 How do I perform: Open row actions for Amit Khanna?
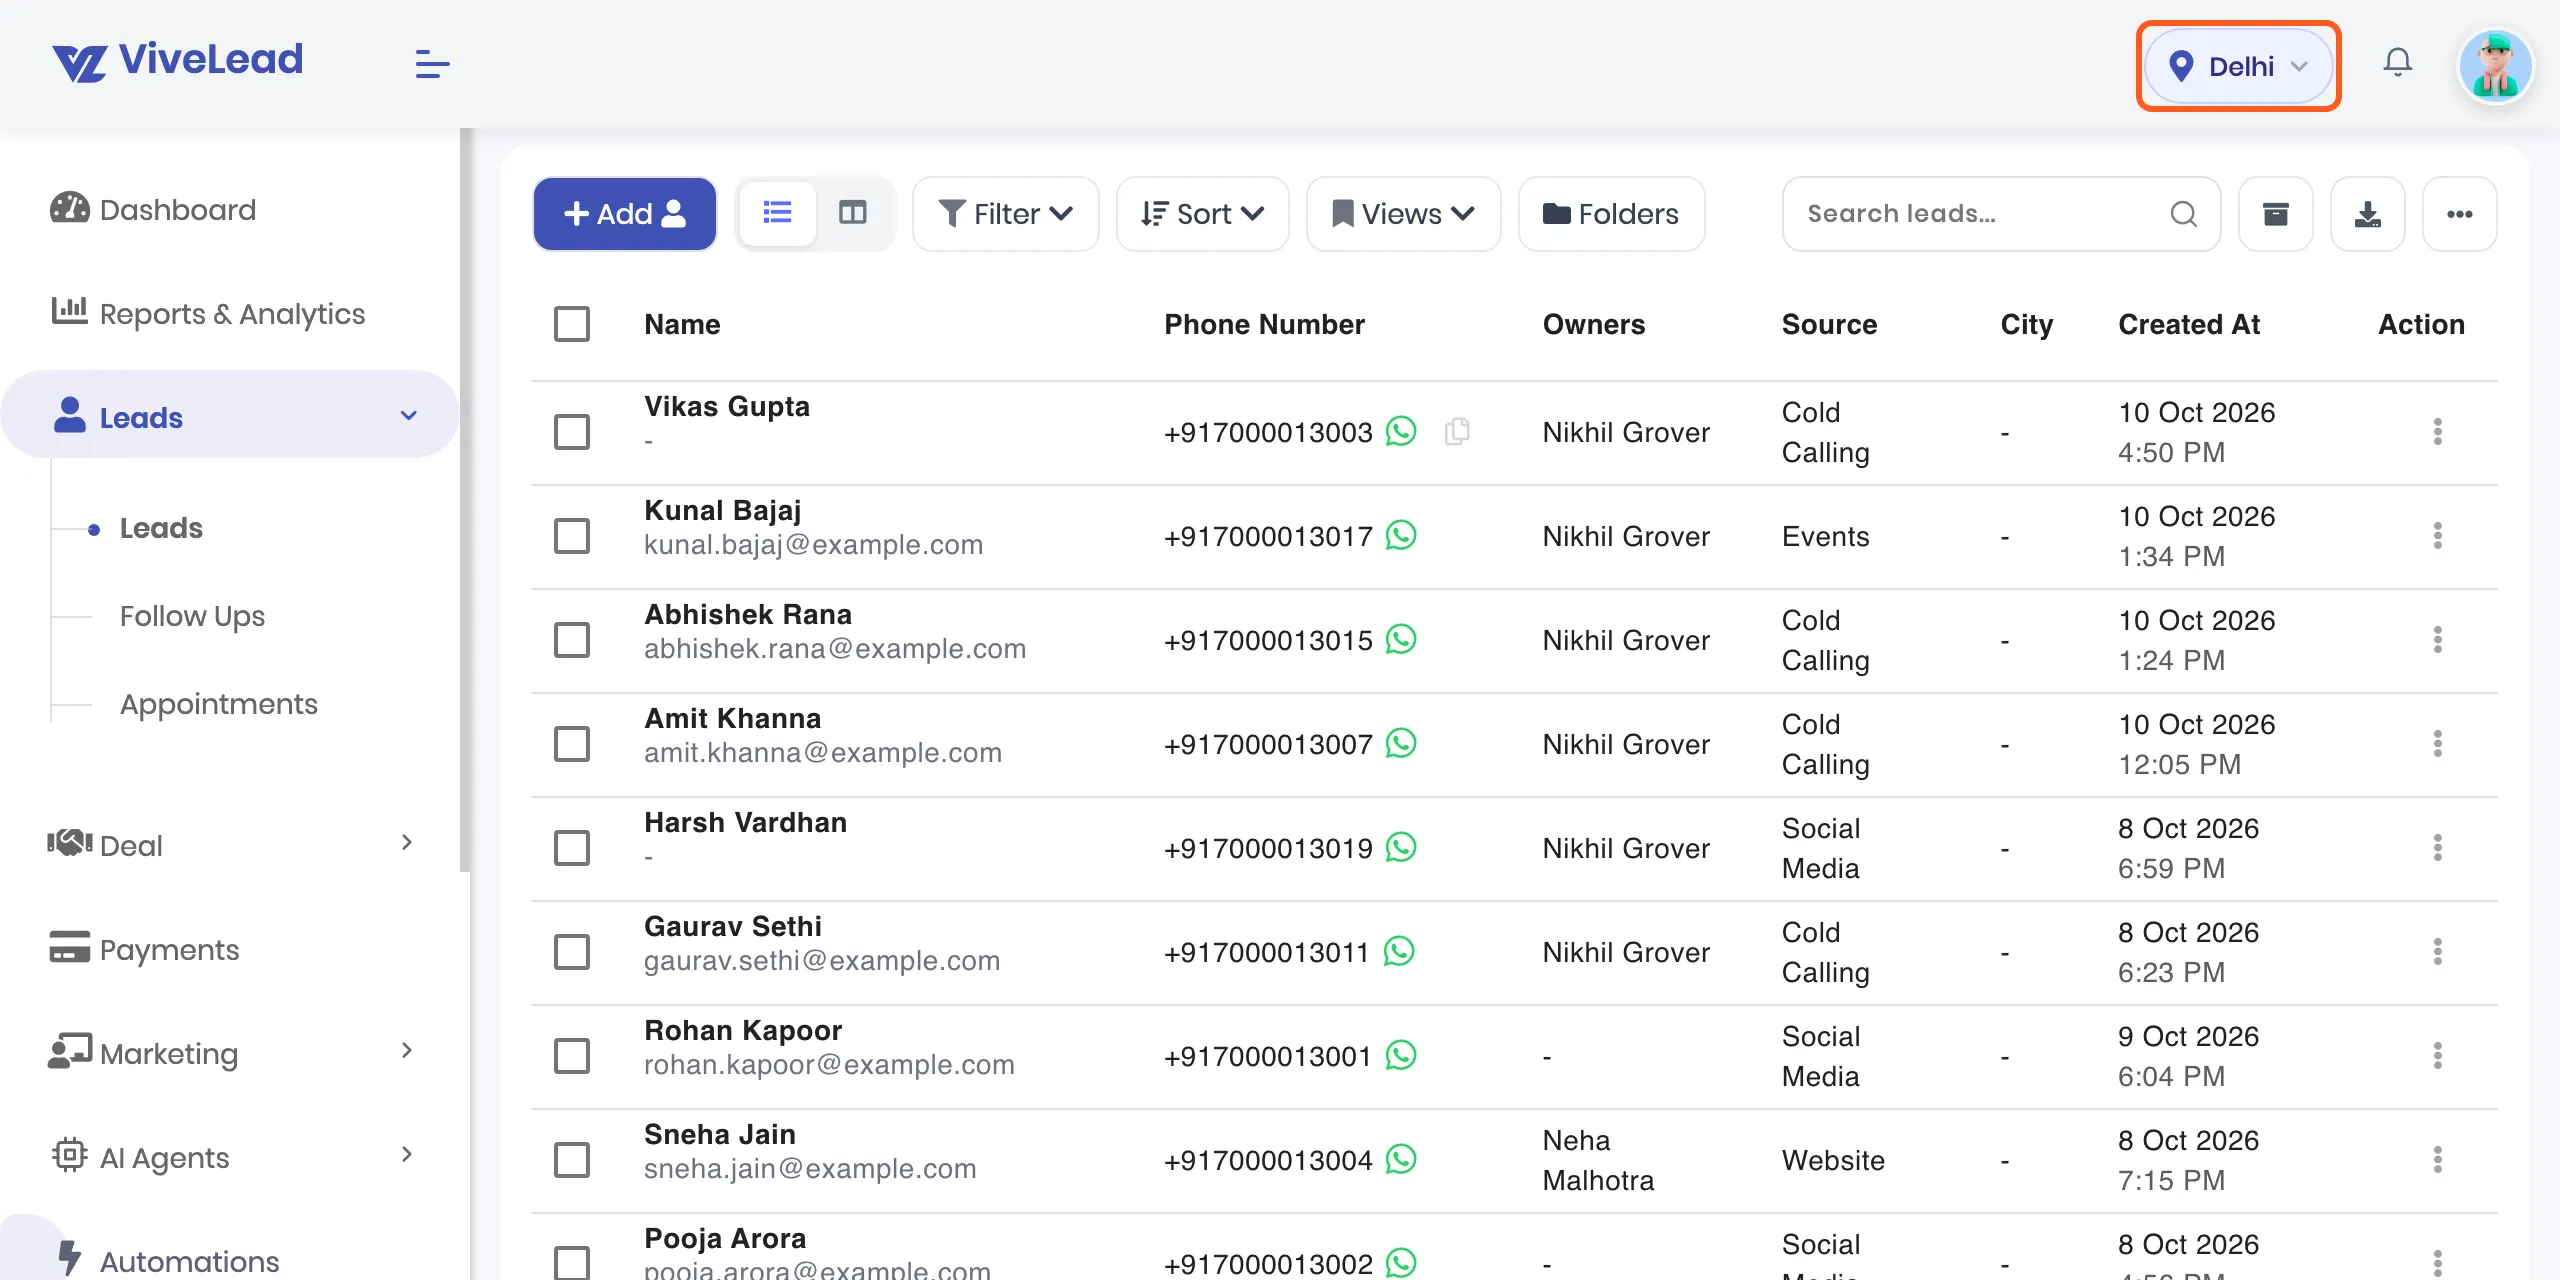[x=2437, y=744]
